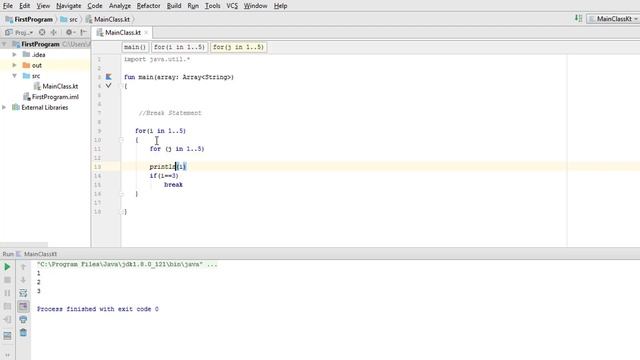Click the main() structure breadcrumb
Viewport: 640px width, 360px height.
point(135,47)
